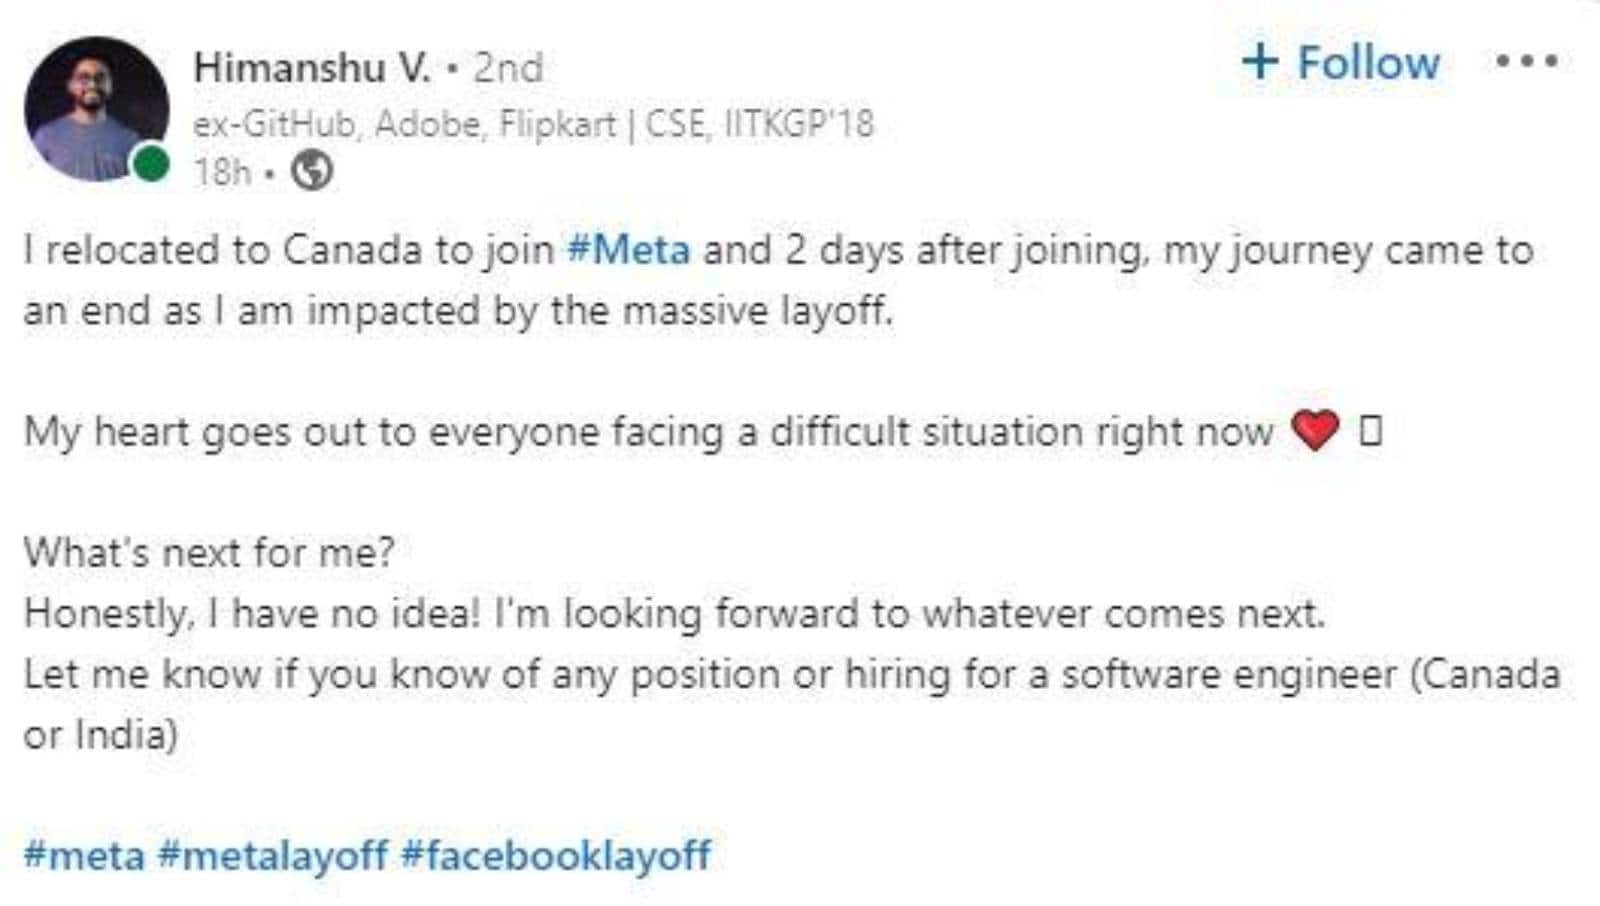This screenshot has height=906, width=1600.
Task: Open the lowercase #meta hashtag at bottom
Action: pyautogui.click(x=84, y=855)
